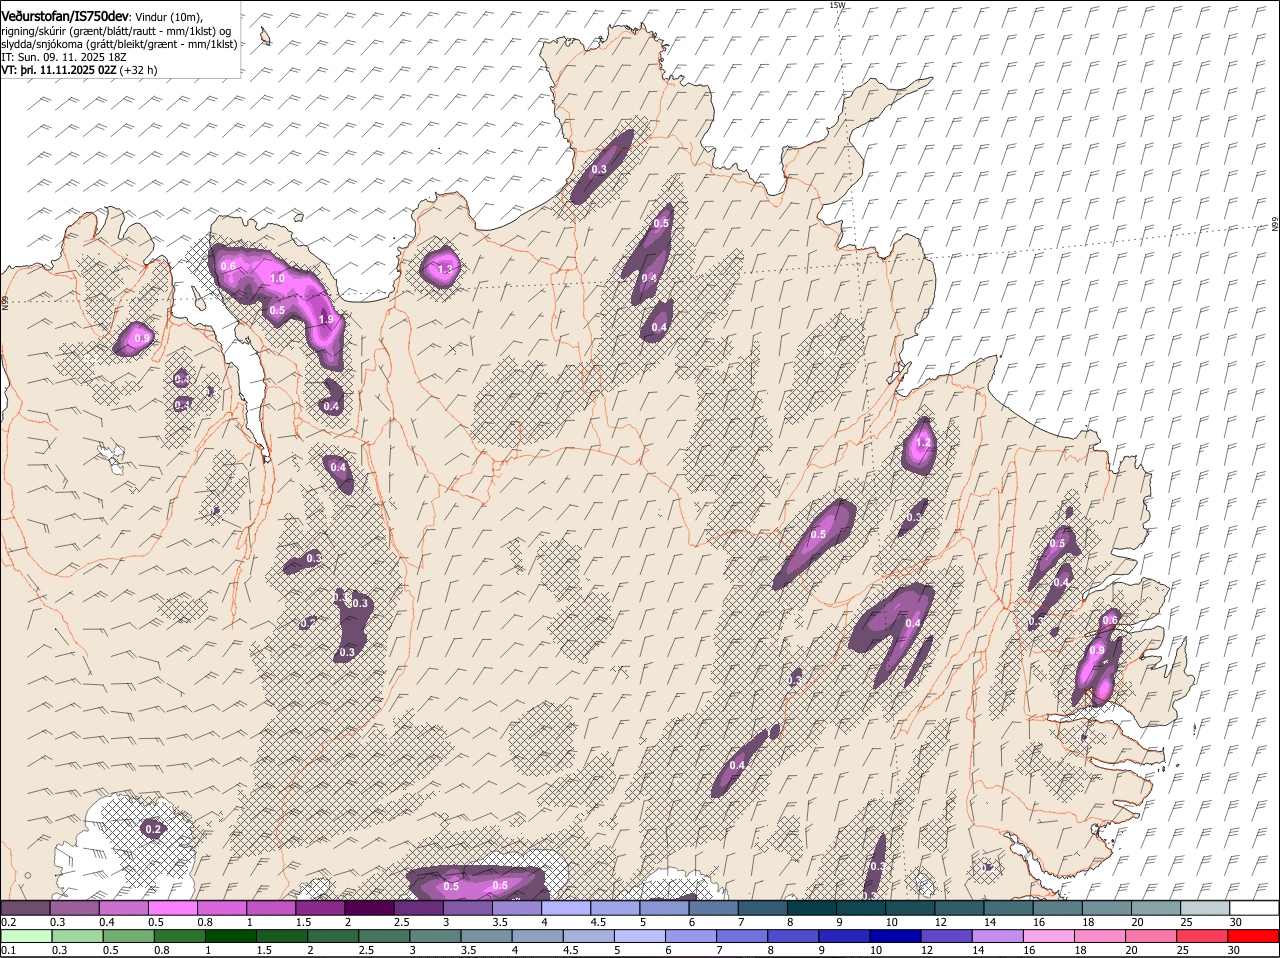
Task: Click upper-row light grey swatch between 25 and 30
Action: click(x=1206, y=908)
